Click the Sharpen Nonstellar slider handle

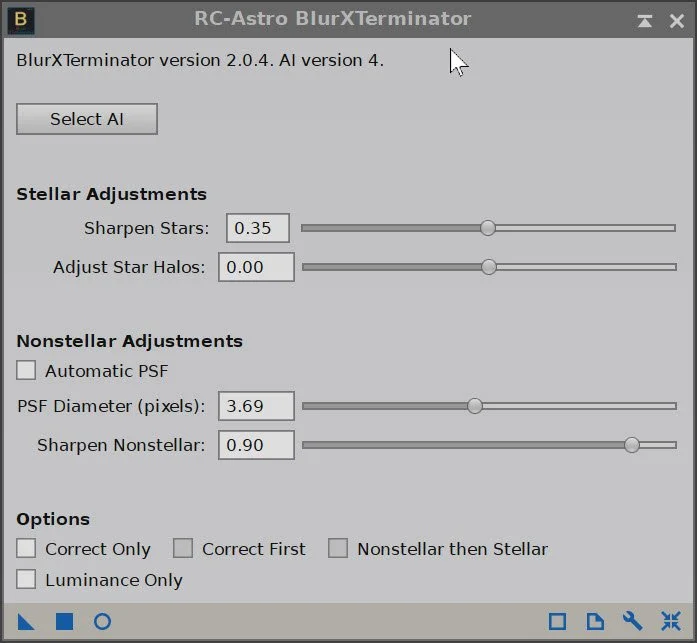click(632, 445)
